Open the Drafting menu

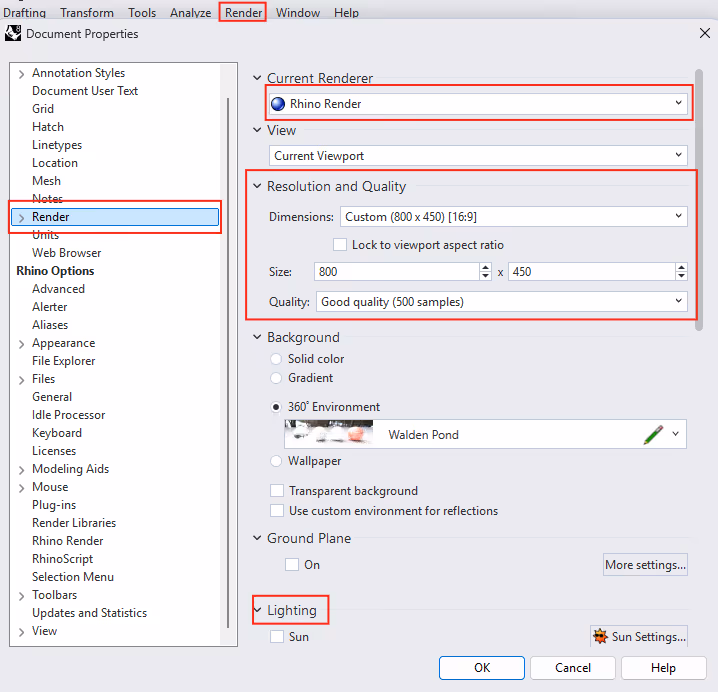(x=24, y=12)
